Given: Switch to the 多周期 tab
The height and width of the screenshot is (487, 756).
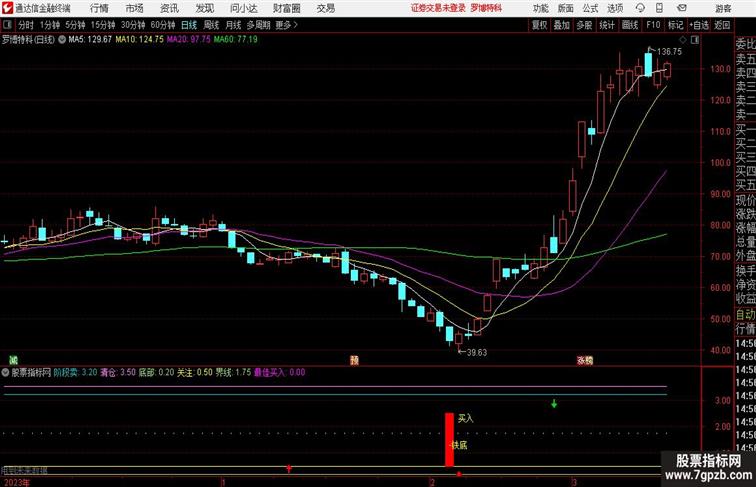Looking at the screenshot, I should (258, 25).
